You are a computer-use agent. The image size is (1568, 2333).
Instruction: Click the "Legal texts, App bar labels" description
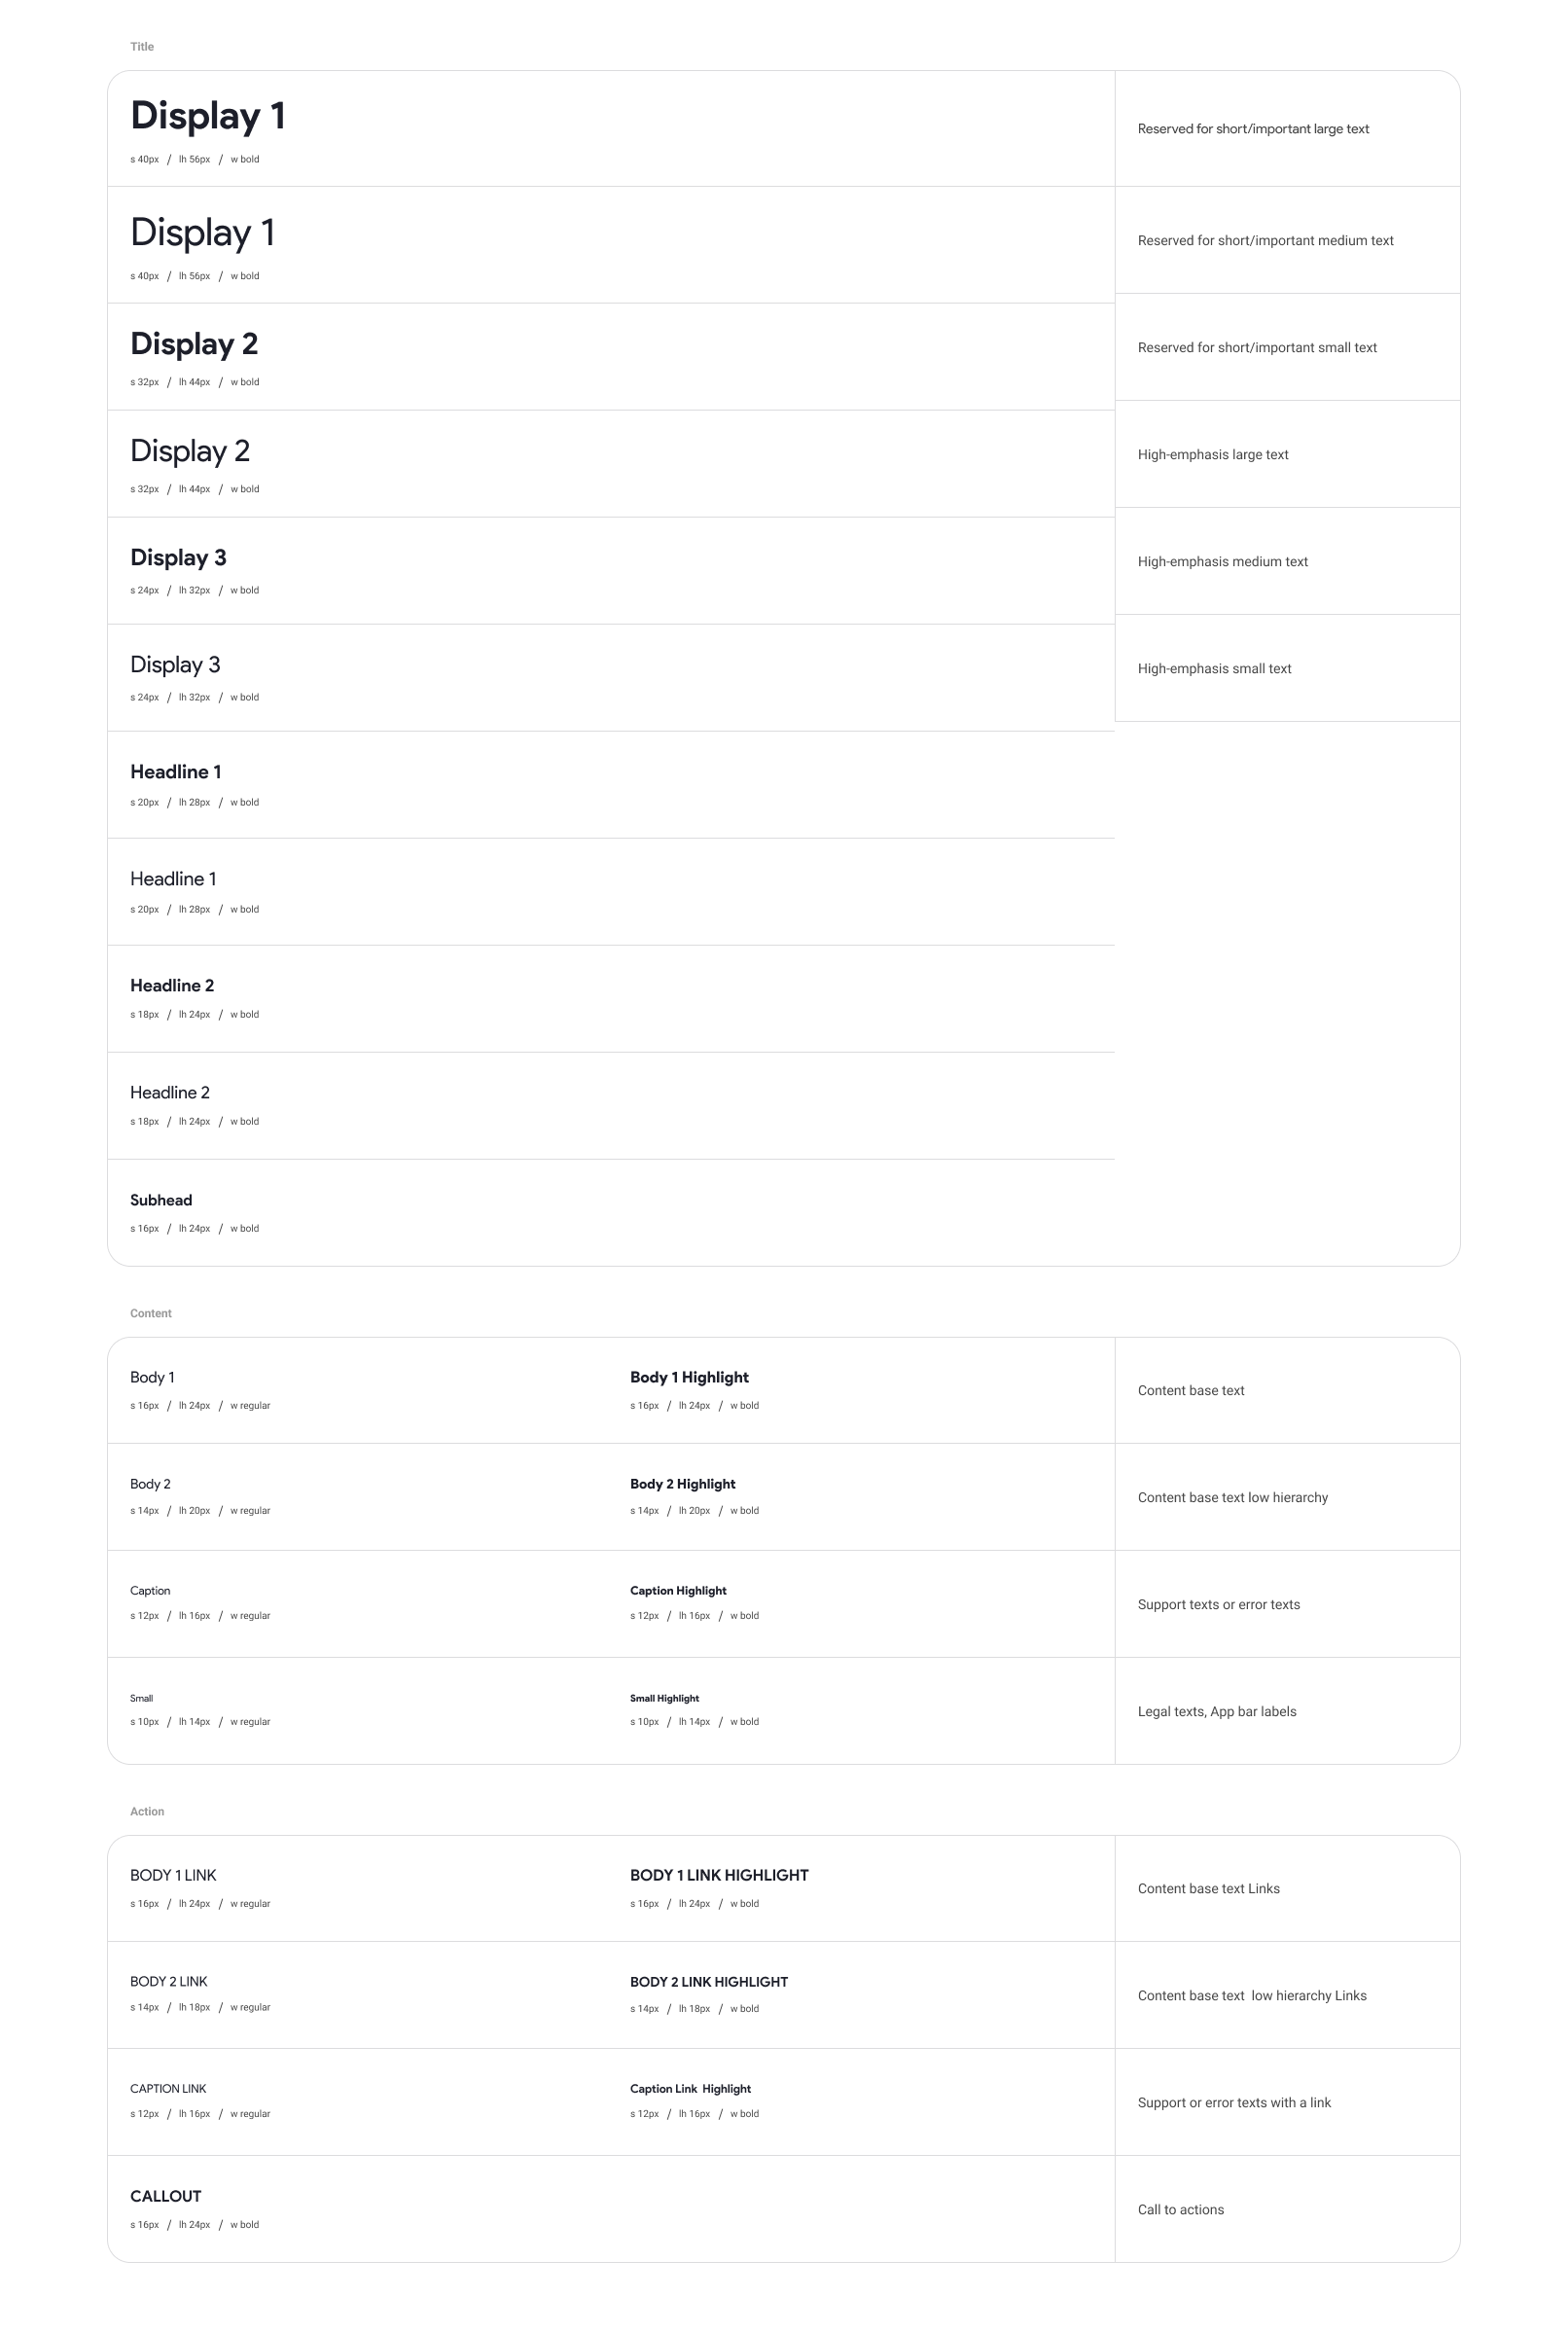pos(1217,1711)
